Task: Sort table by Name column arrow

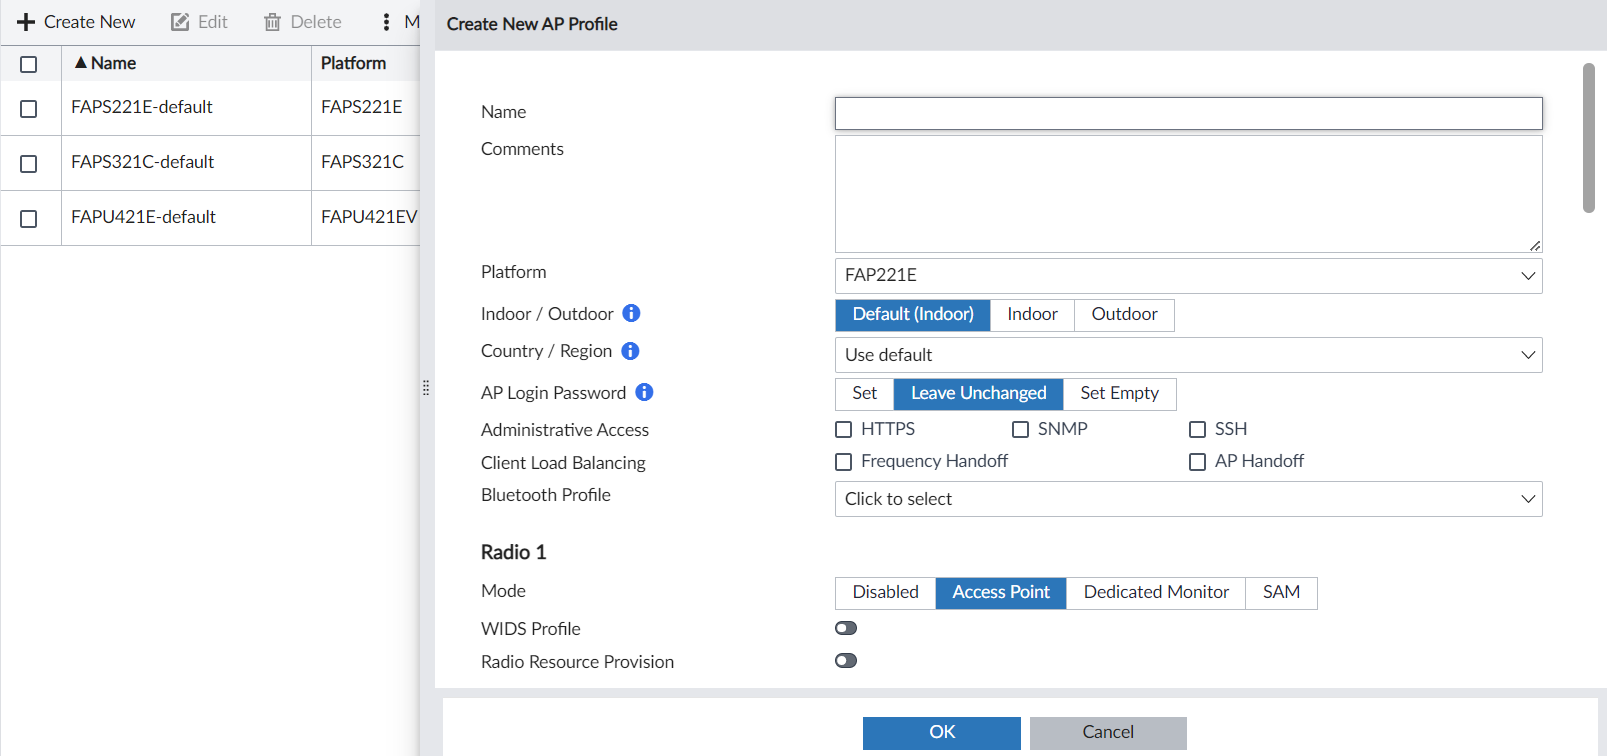Action: (81, 63)
